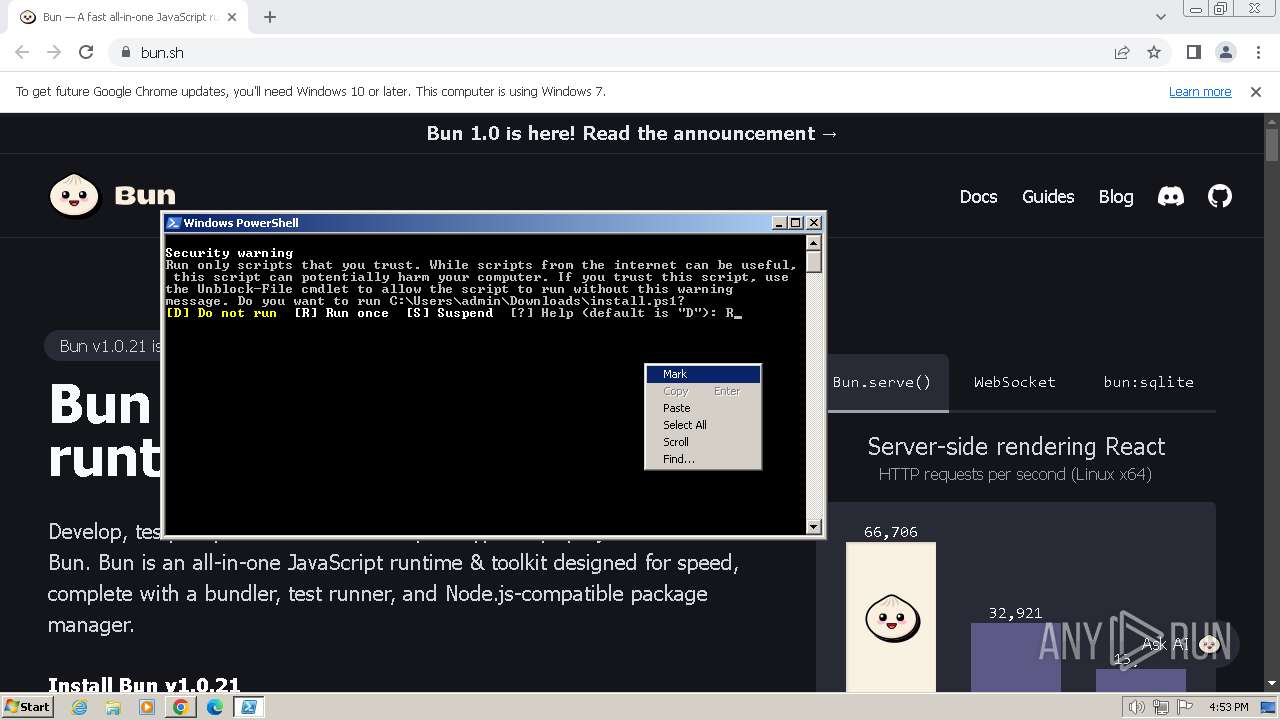Open the share page icon
Image resolution: width=1280 pixels, height=720 pixels.
point(1122,52)
